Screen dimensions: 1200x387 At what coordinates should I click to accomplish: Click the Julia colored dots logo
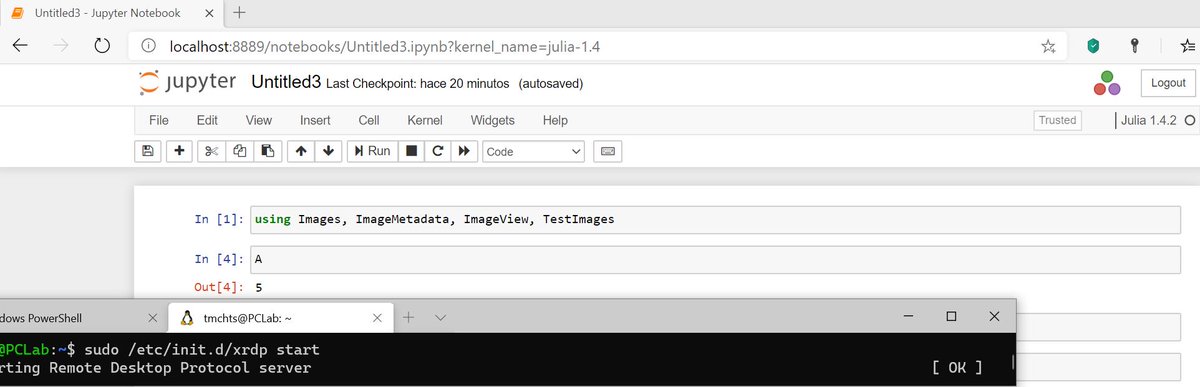[x=1106, y=83]
